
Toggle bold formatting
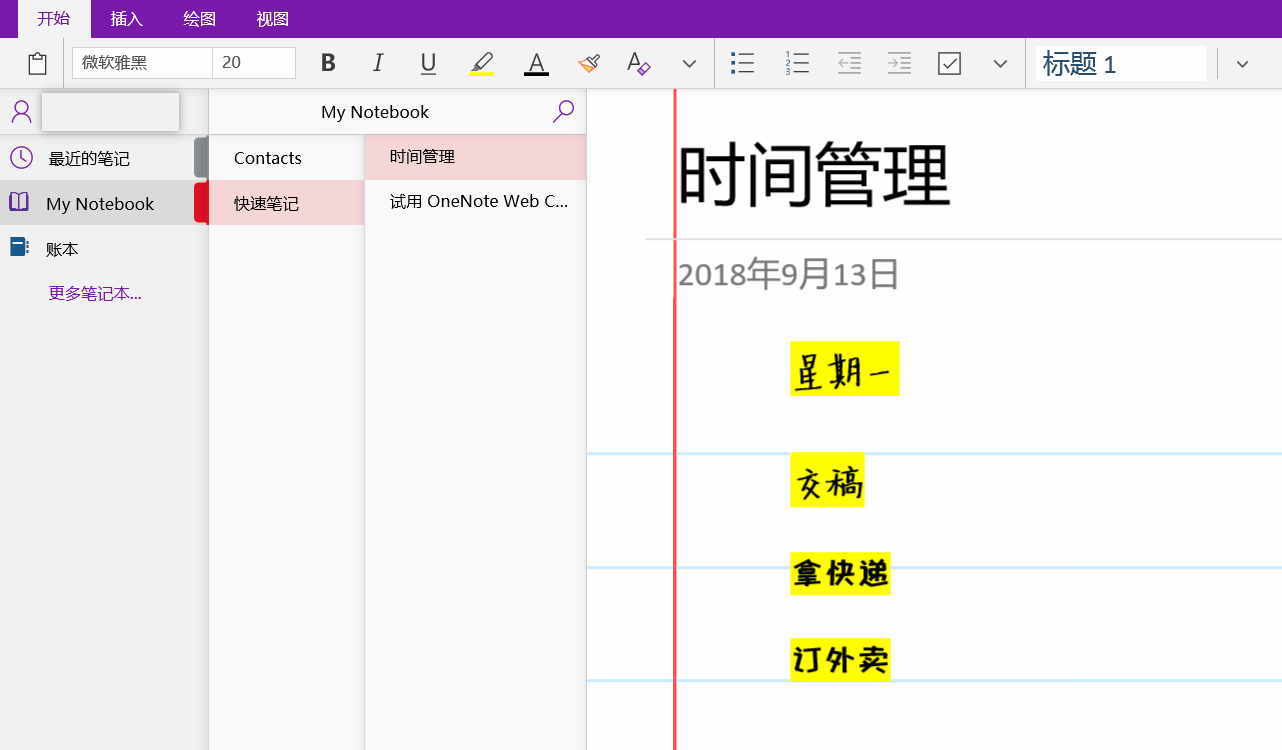pyautogui.click(x=328, y=63)
